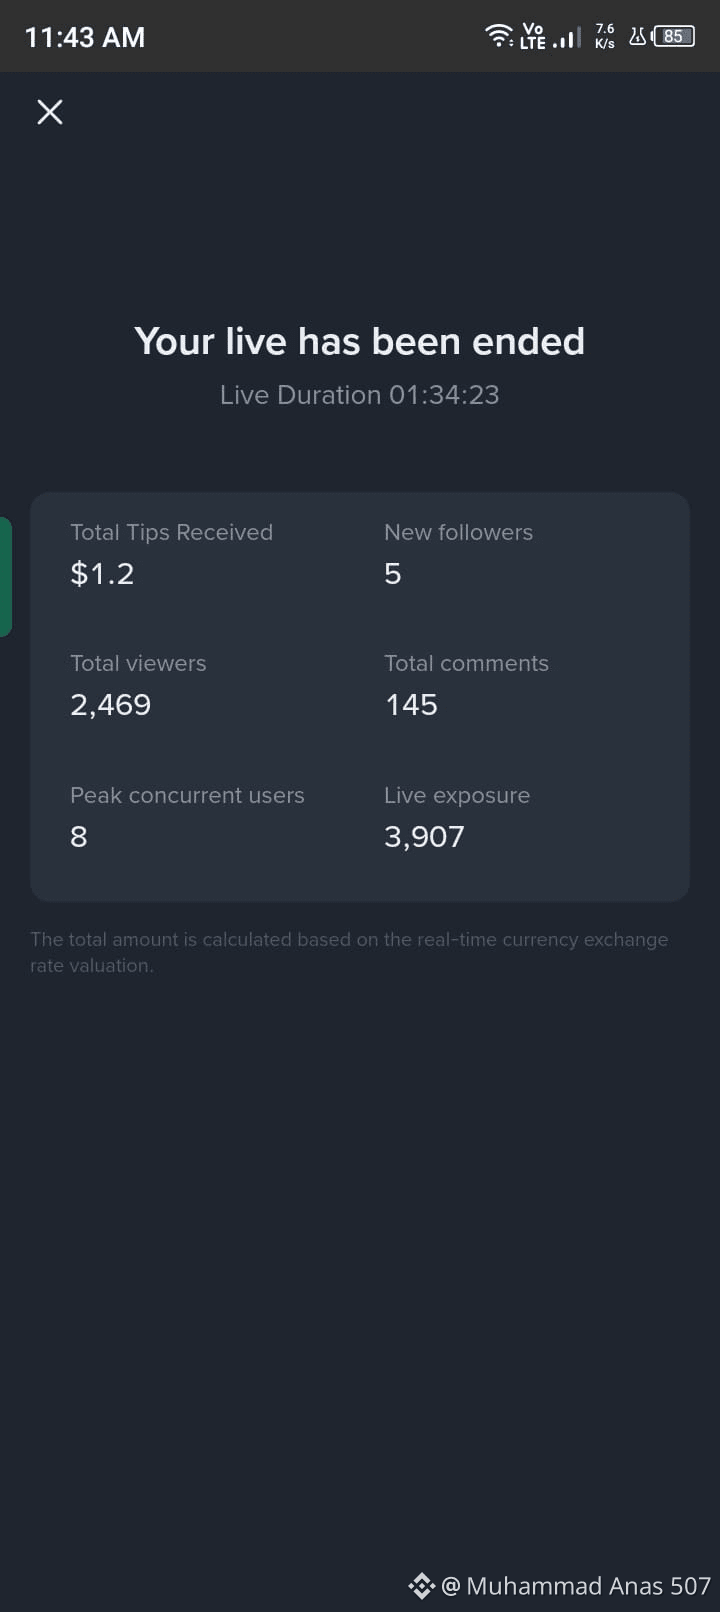Select the Live exposure 3,907 stat
This screenshot has width=720, height=1612.
tap(457, 818)
